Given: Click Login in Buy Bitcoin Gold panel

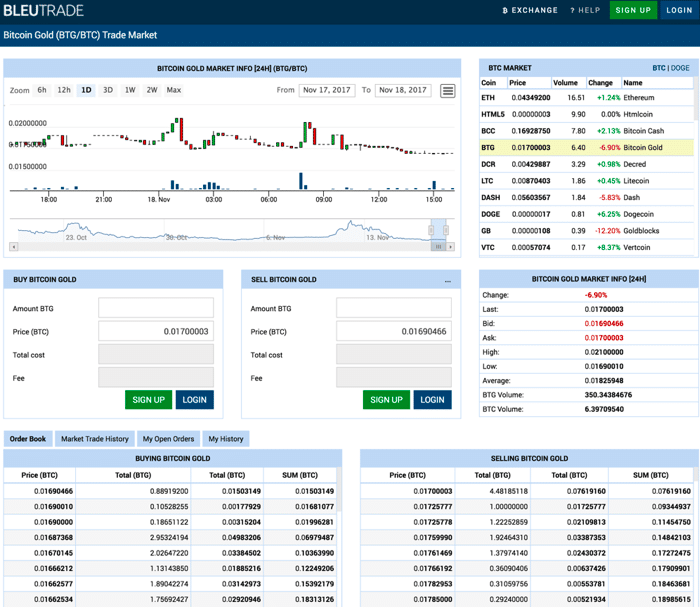Looking at the screenshot, I should 195,400.
